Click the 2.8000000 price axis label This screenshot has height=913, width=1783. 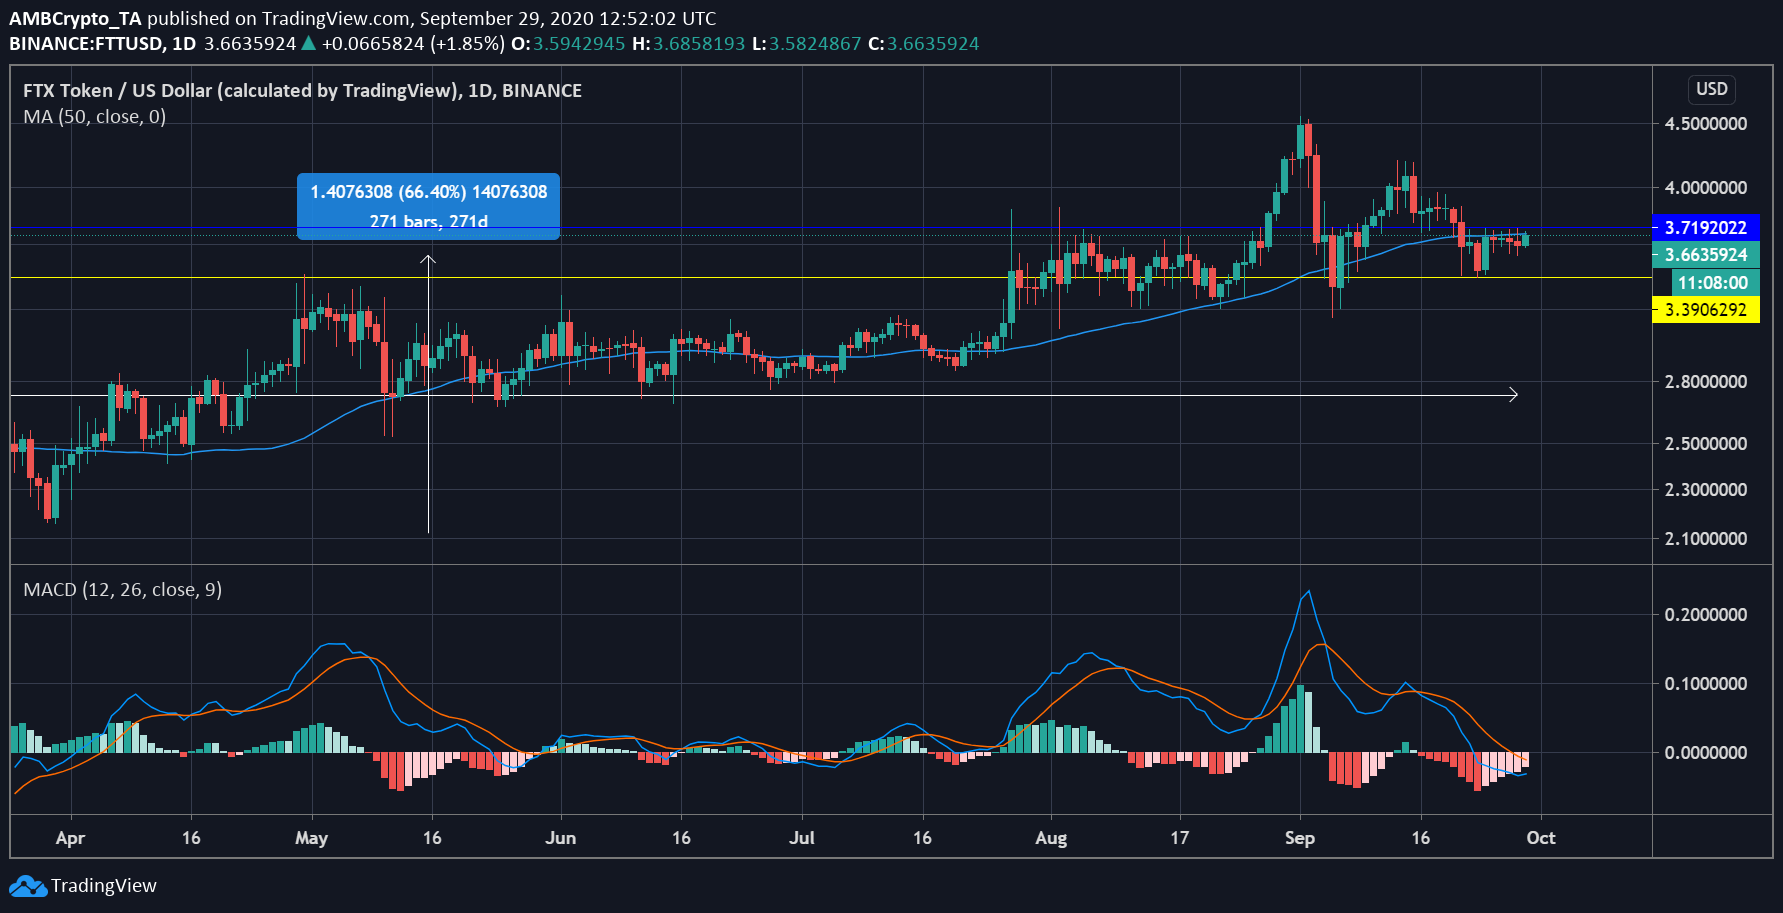[1705, 382]
